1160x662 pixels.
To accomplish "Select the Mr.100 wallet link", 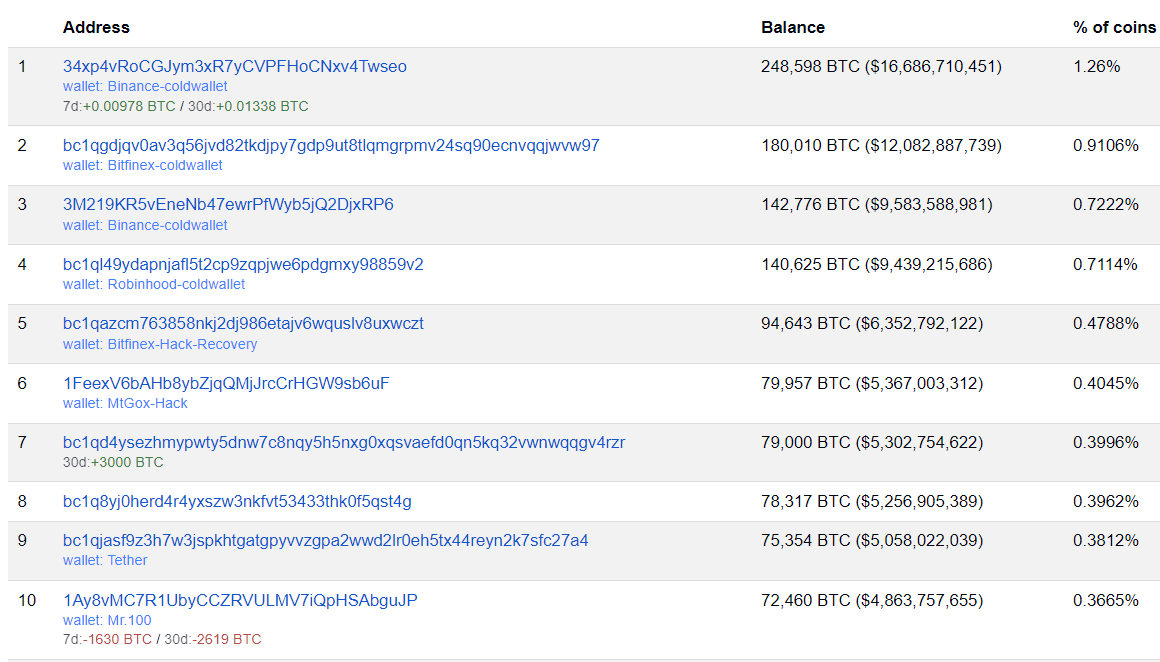I will point(129,620).
